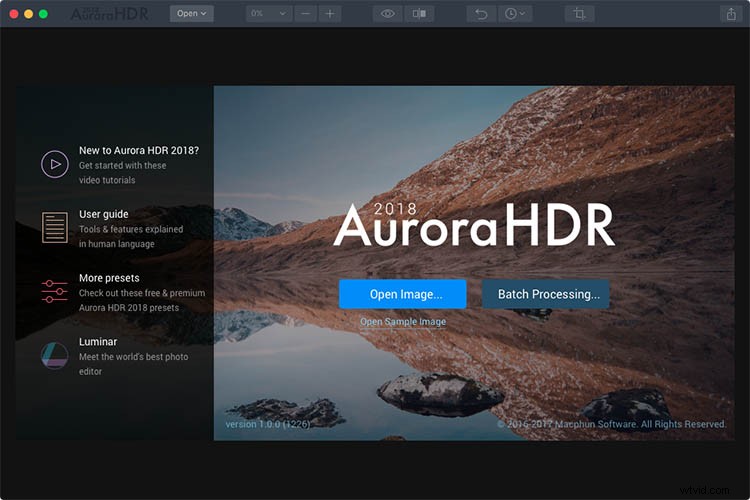750x500 pixels.
Task: Click the version 1.0.0 (1226) text
Action: click(268, 424)
